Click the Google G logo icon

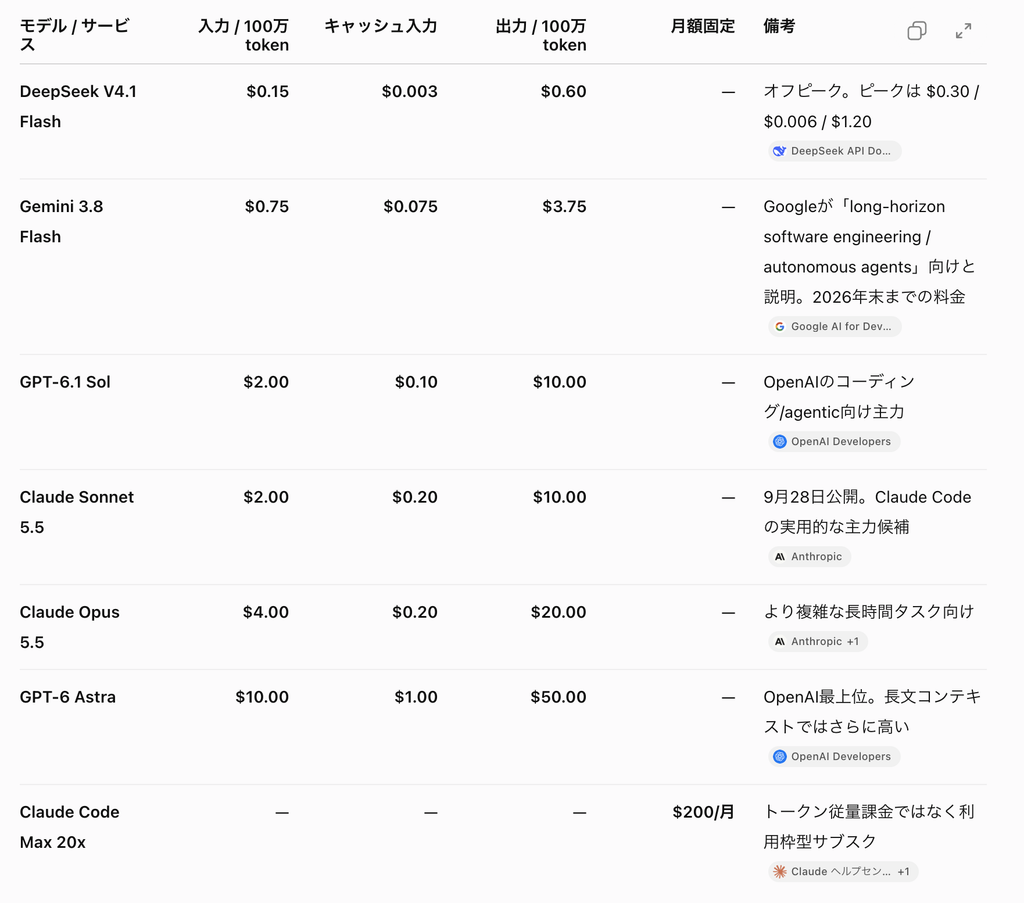coord(780,326)
